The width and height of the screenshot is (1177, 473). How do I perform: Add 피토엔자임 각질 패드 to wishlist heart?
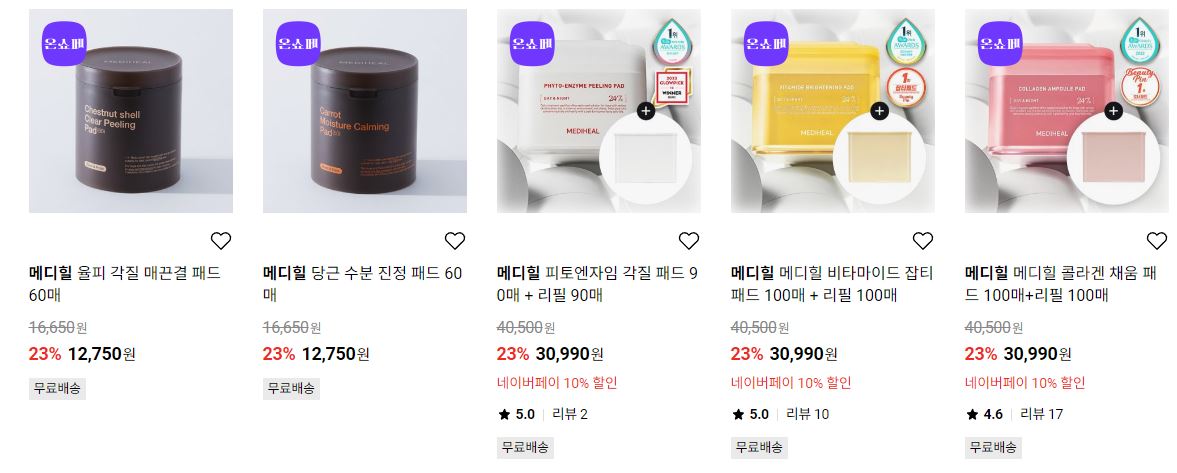click(689, 241)
